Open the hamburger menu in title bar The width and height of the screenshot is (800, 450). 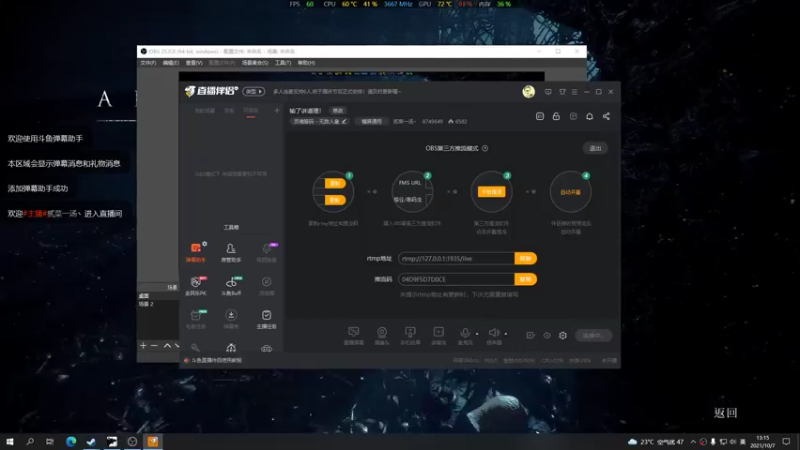(574, 92)
